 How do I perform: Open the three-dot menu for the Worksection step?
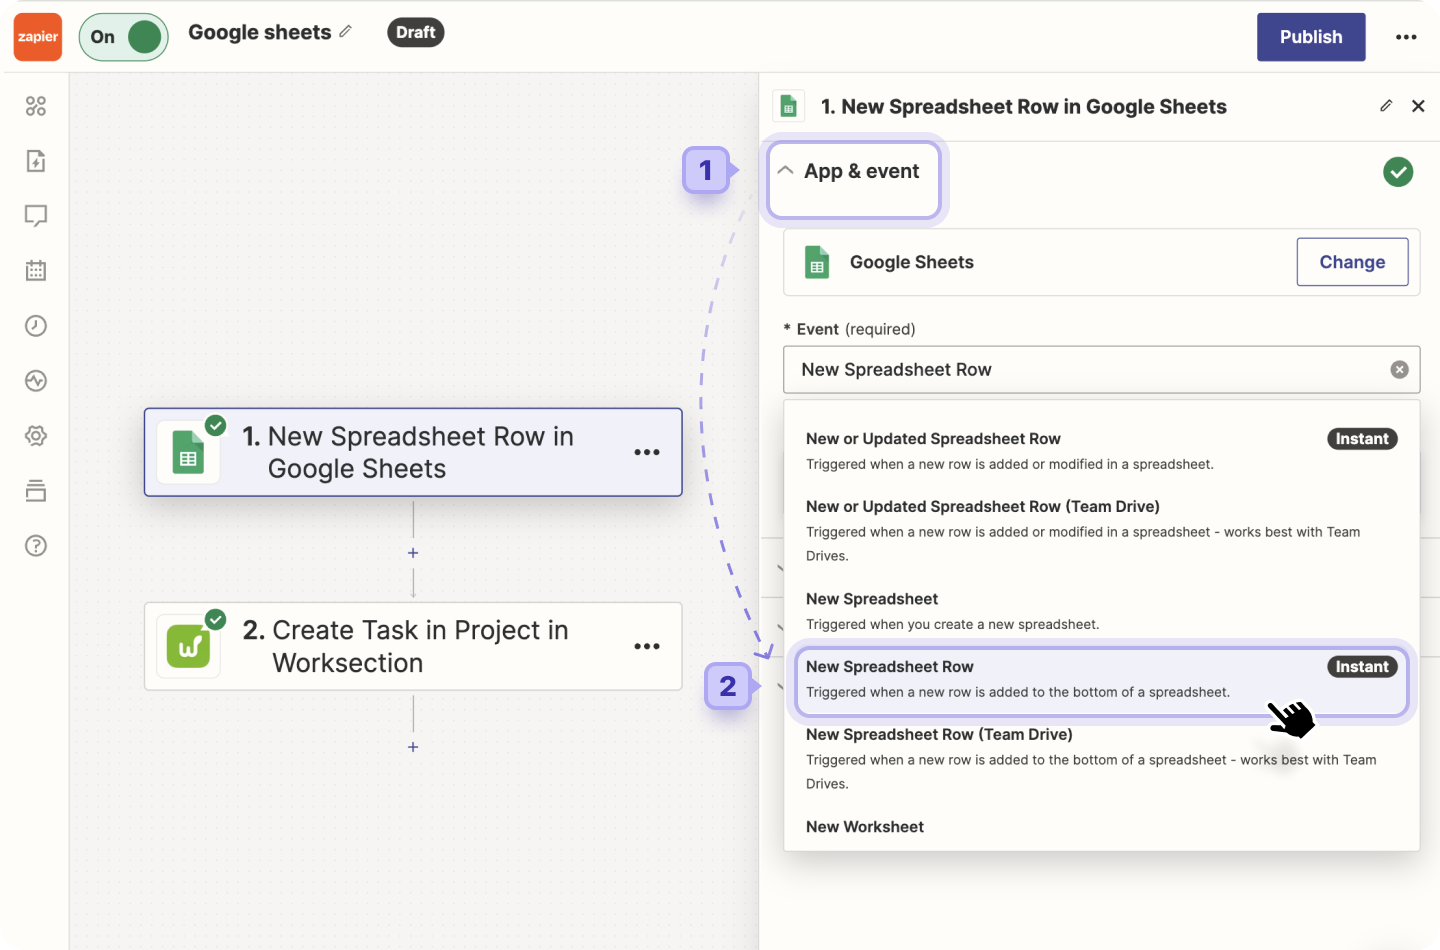(x=647, y=646)
